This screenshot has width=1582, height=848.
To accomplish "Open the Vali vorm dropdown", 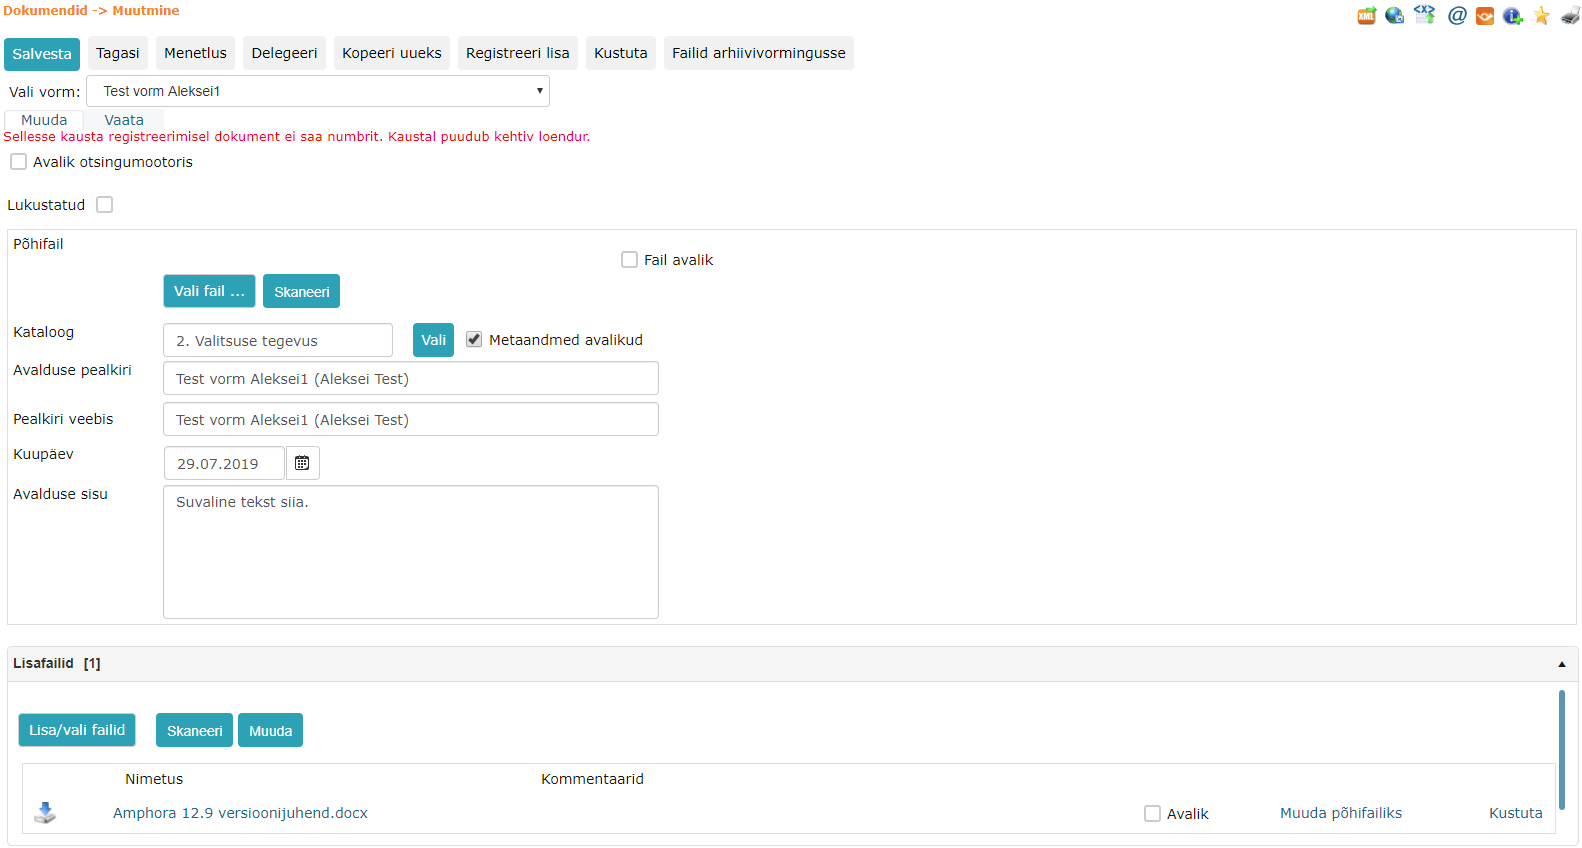I will click(x=318, y=91).
